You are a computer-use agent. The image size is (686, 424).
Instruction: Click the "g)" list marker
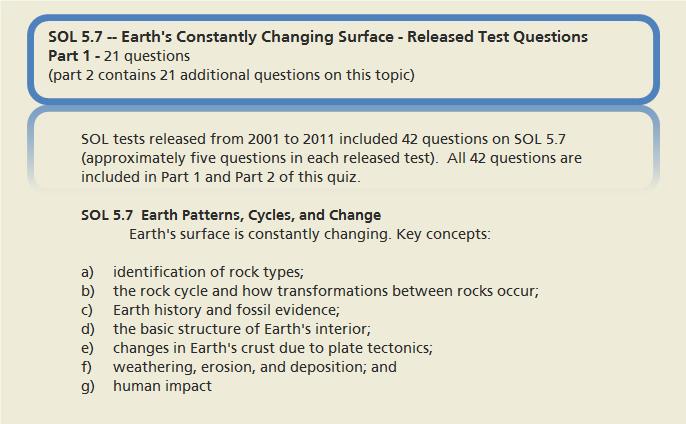click(x=88, y=386)
